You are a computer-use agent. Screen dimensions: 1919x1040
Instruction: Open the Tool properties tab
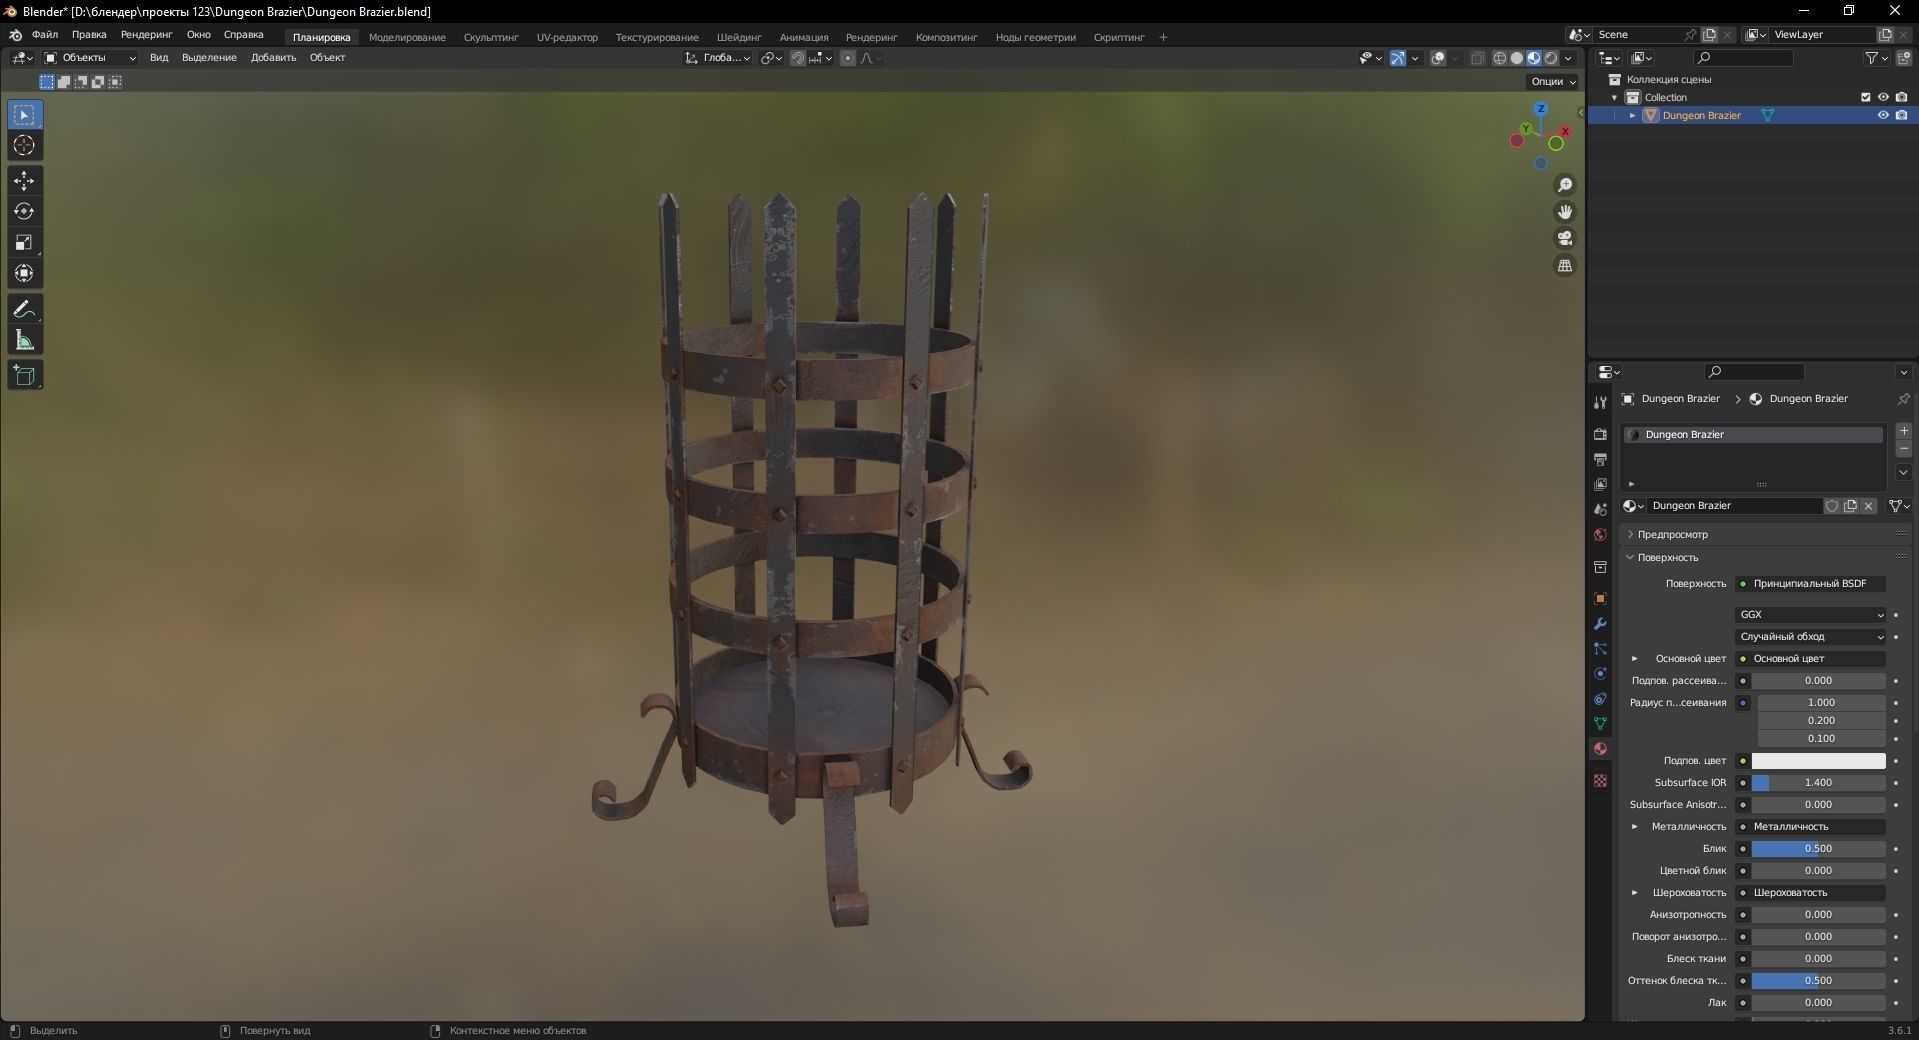click(x=1600, y=402)
